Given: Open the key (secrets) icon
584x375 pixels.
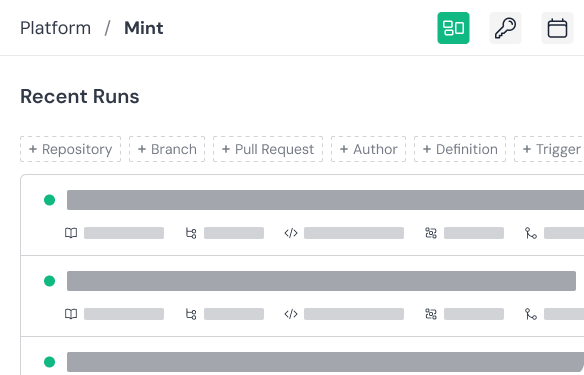Looking at the screenshot, I should [x=505, y=28].
